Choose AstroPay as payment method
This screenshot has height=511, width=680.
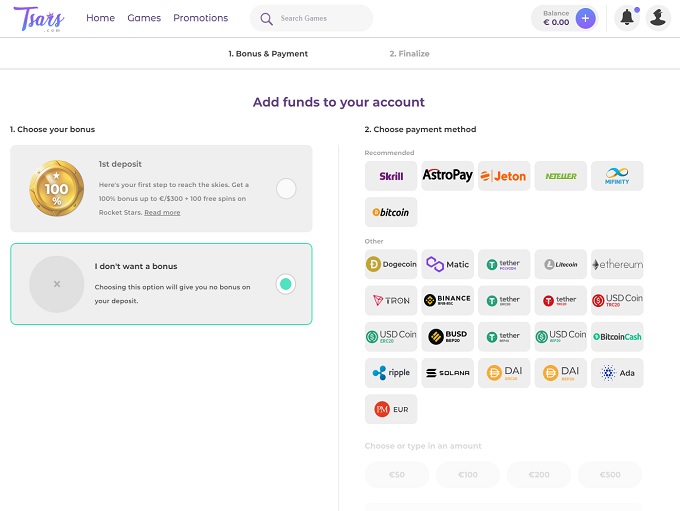click(x=447, y=176)
